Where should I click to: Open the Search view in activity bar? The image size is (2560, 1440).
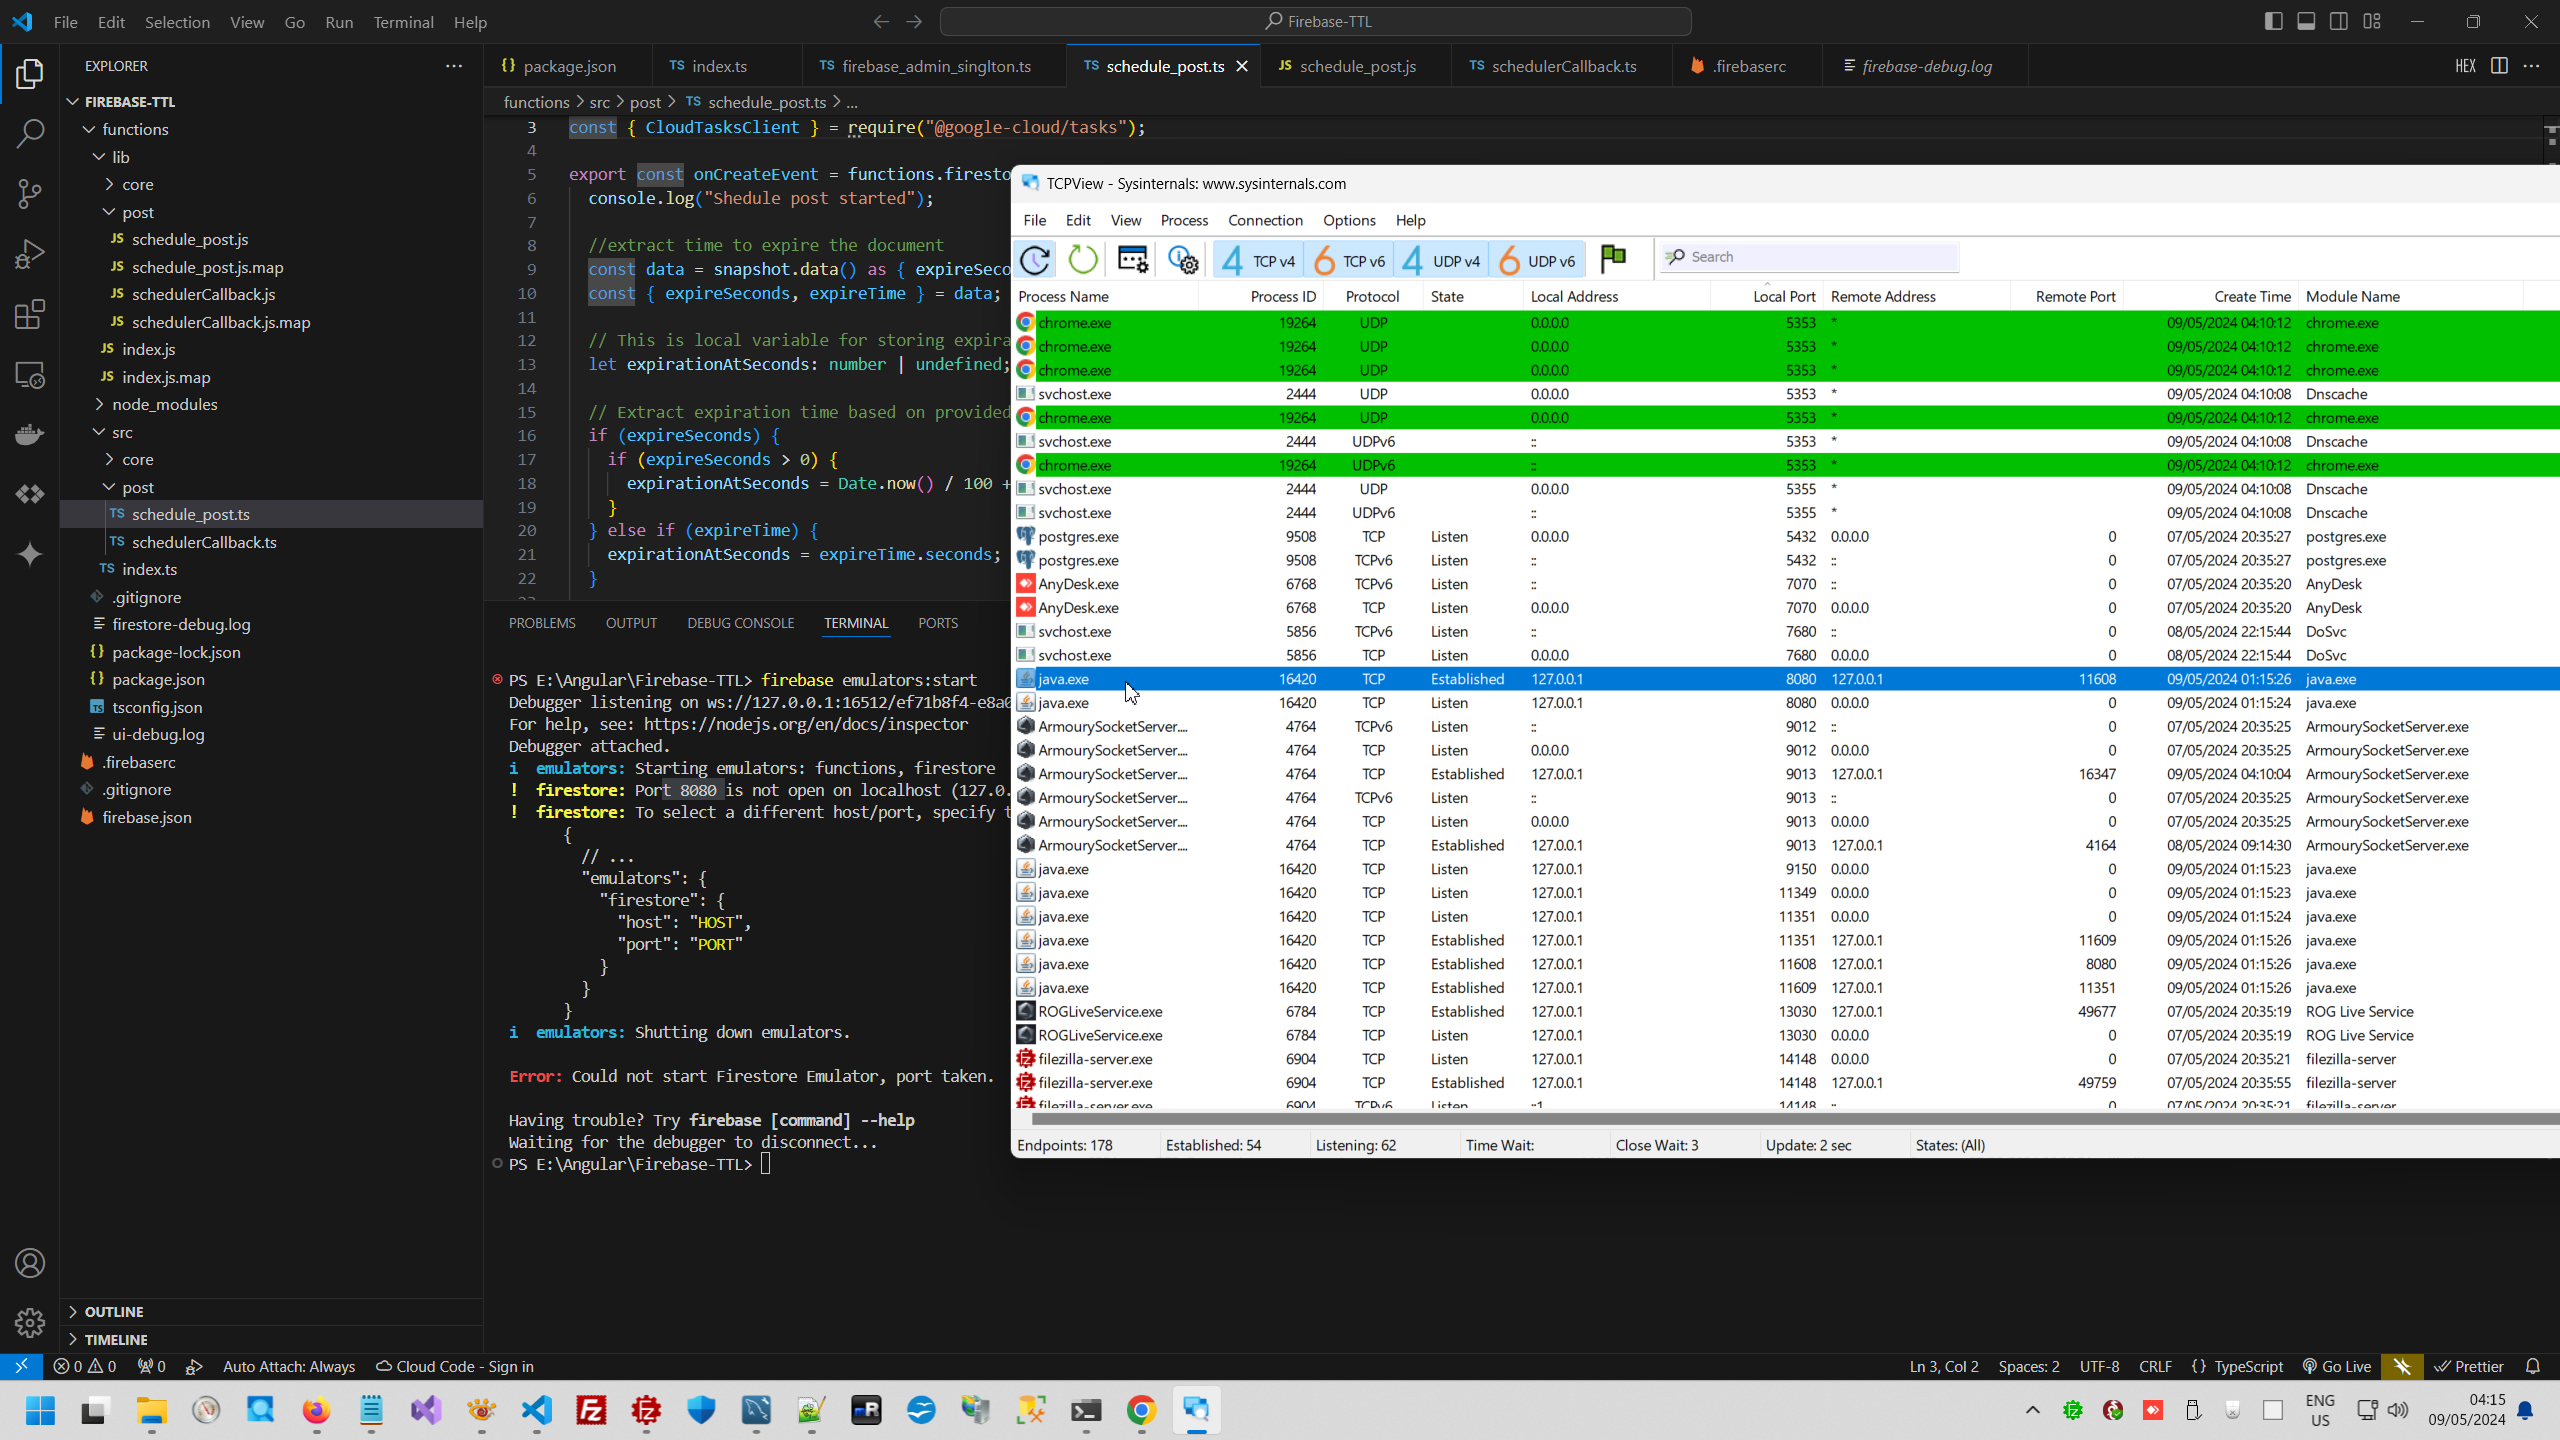click(x=30, y=133)
